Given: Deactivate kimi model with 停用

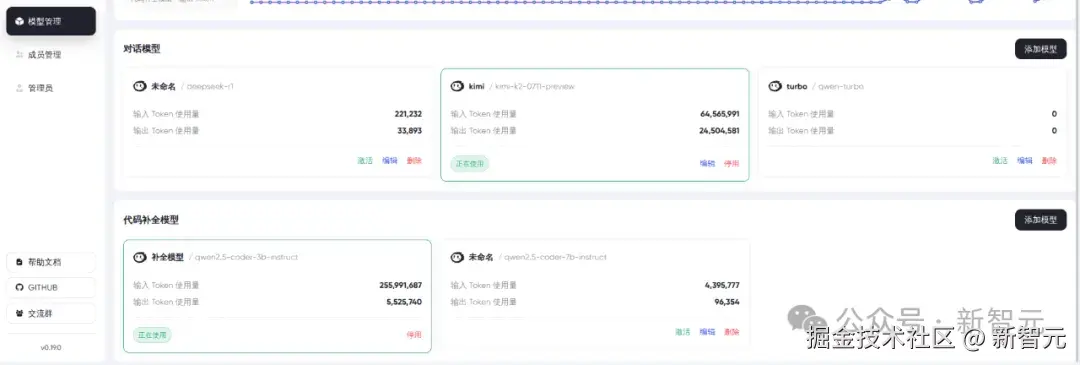Looking at the screenshot, I should [731, 163].
